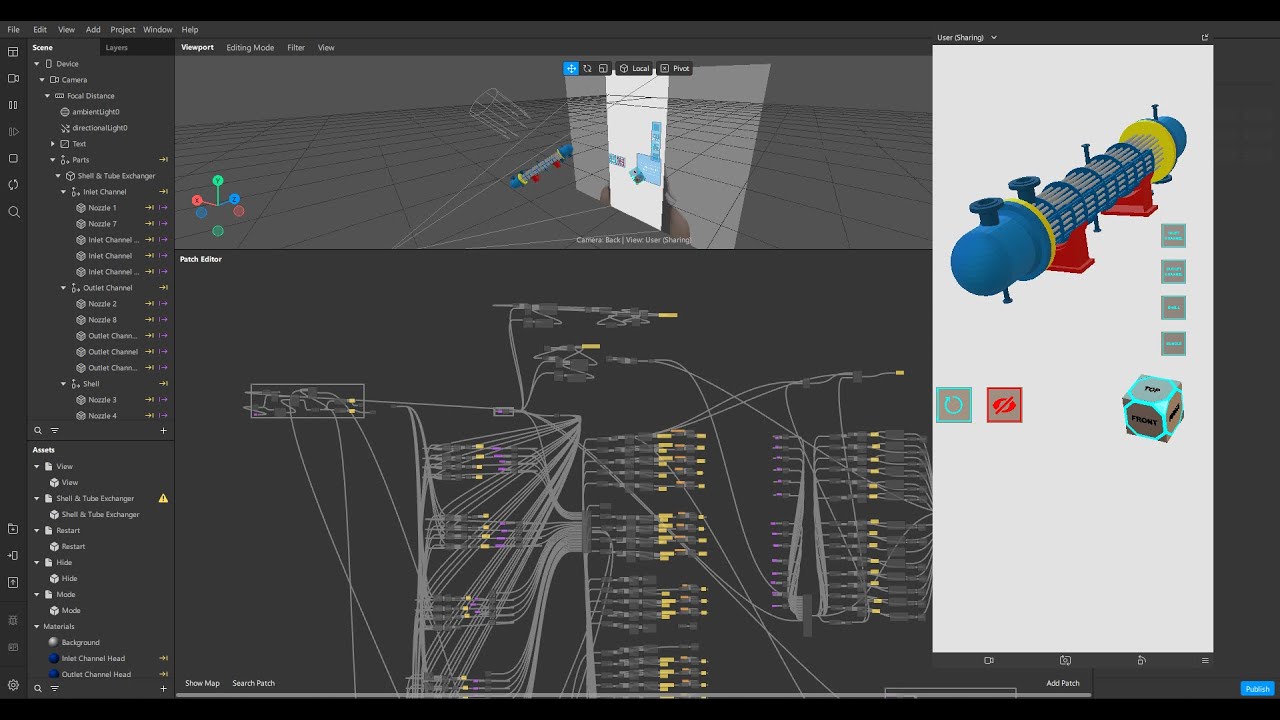Click the add-to-library folder icon
This screenshot has height=720, width=1280.
tap(13, 529)
